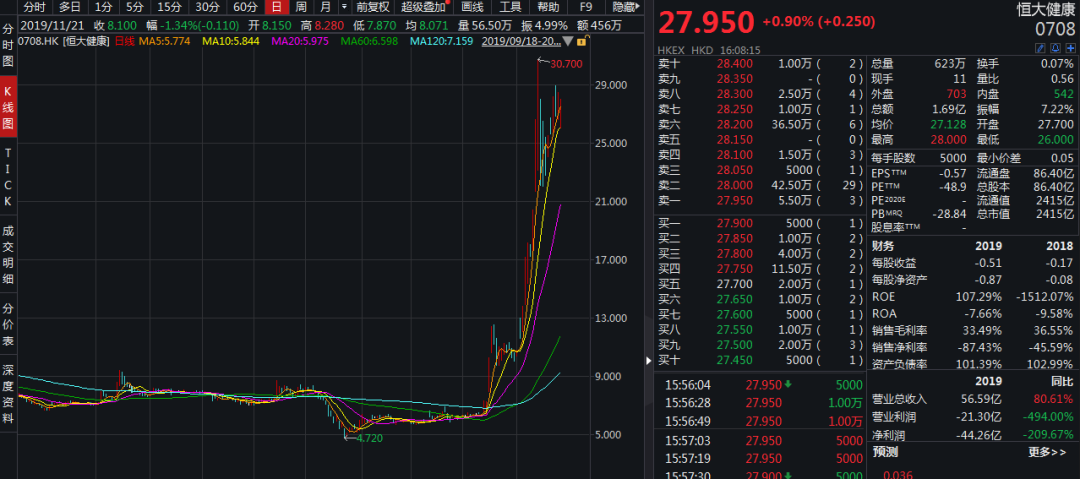Click the 总市值 2415亿 value
This screenshot has width=1080, height=479.
pos(1055,214)
